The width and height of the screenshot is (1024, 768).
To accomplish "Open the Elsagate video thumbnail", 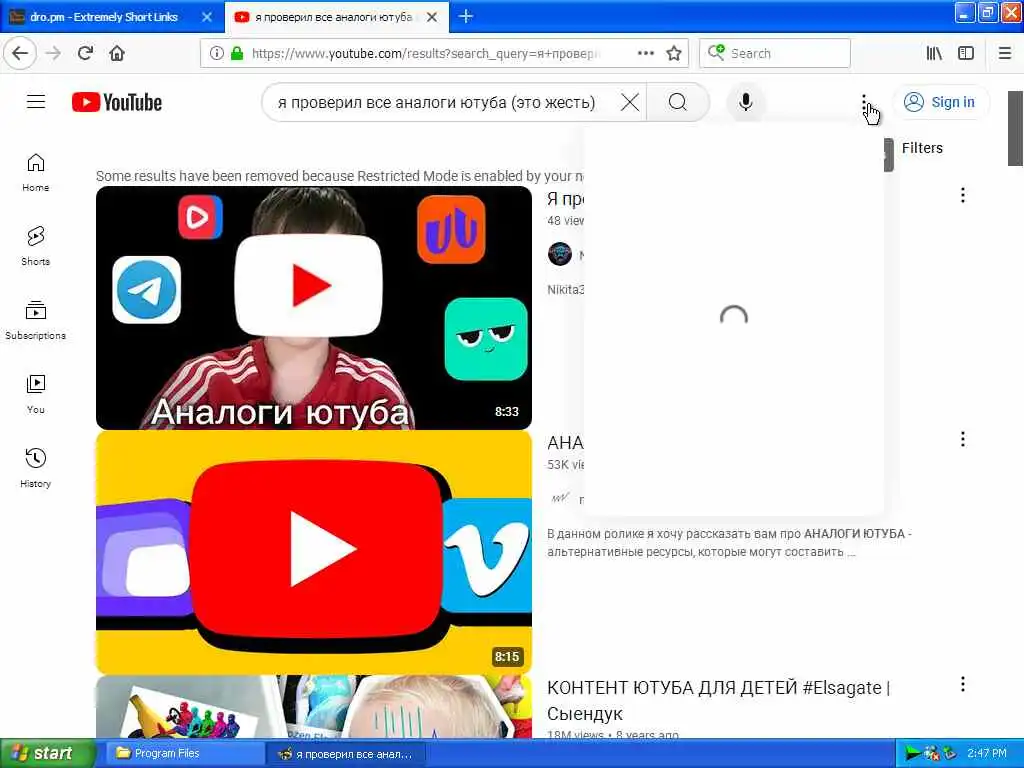I will (313, 707).
